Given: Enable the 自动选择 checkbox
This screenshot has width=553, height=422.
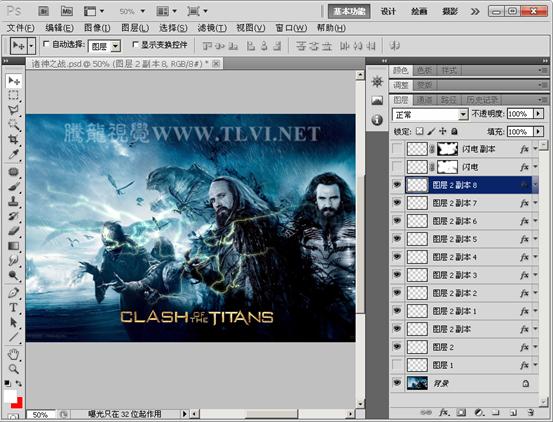Looking at the screenshot, I should pos(46,44).
